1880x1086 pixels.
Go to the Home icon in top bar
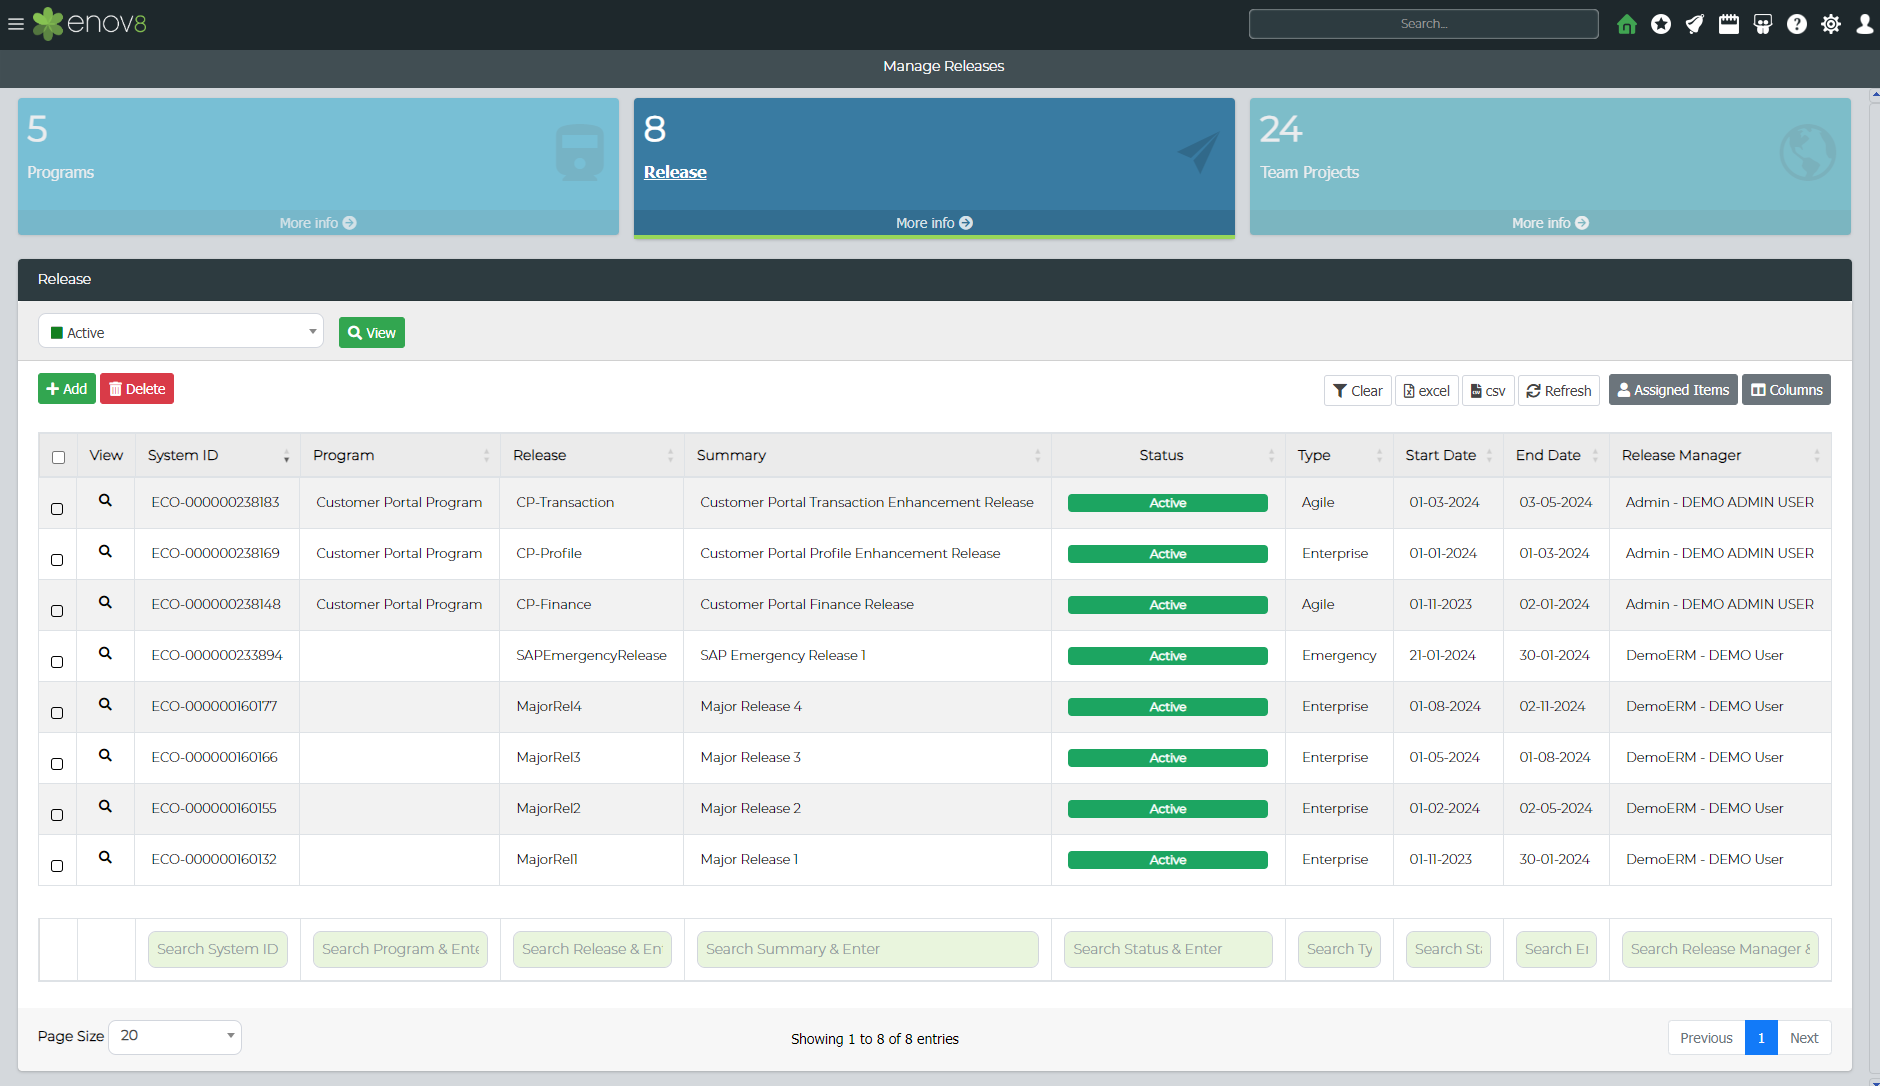pyautogui.click(x=1627, y=24)
